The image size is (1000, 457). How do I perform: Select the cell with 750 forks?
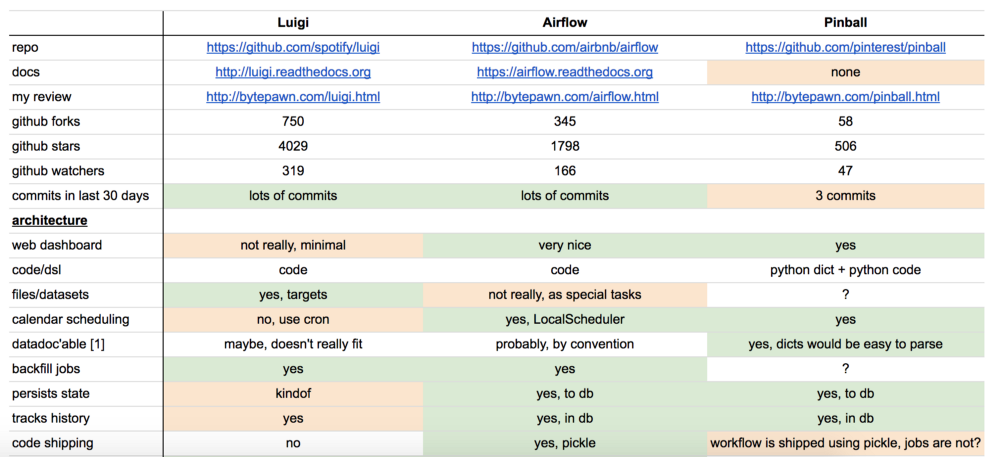(x=293, y=122)
